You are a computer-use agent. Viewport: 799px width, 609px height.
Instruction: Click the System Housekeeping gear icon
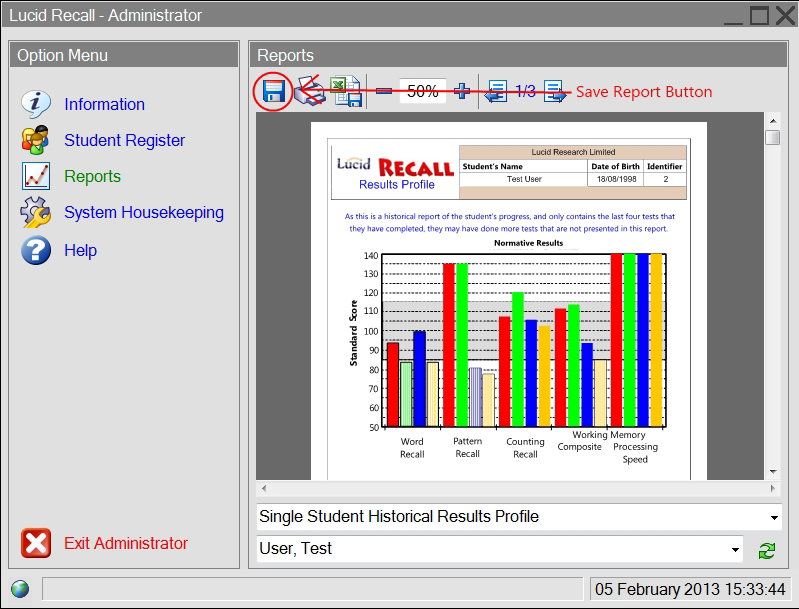coord(36,212)
